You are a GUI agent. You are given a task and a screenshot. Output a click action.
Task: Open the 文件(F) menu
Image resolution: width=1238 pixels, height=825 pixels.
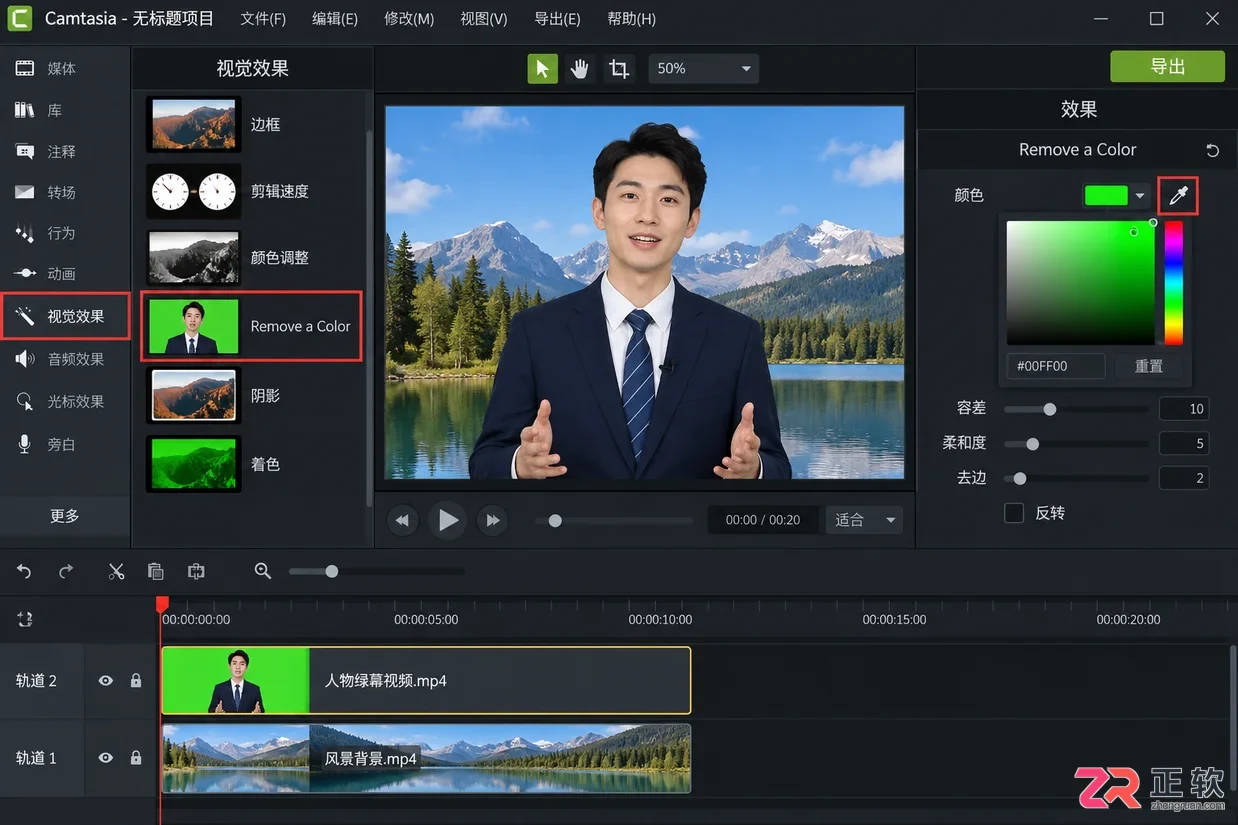pyautogui.click(x=263, y=19)
